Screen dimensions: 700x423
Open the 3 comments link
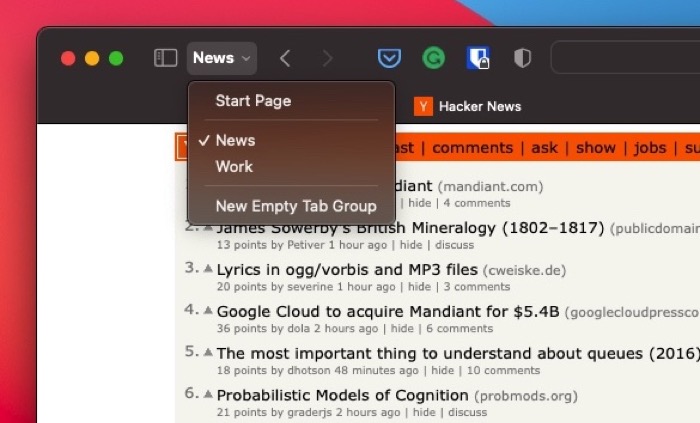tap(477, 286)
